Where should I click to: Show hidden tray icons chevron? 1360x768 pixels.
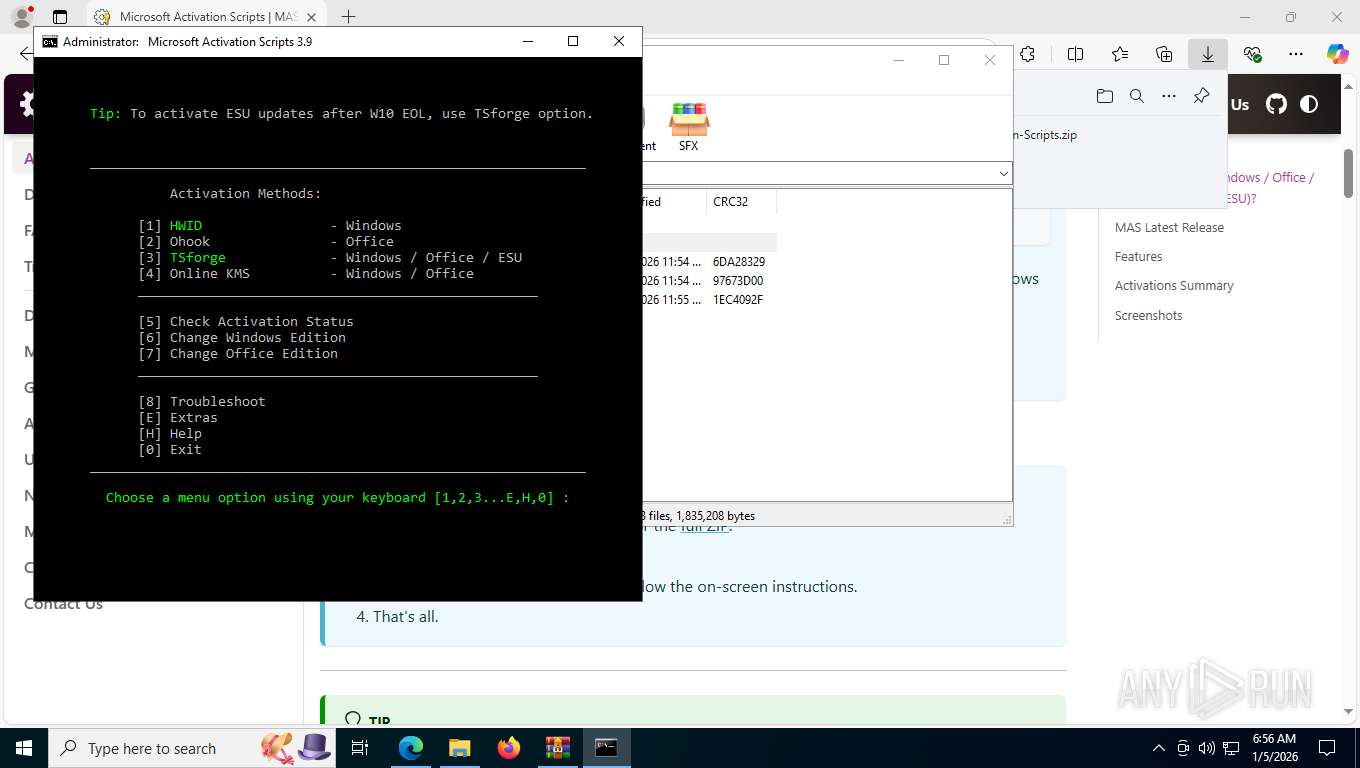coord(1159,748)
